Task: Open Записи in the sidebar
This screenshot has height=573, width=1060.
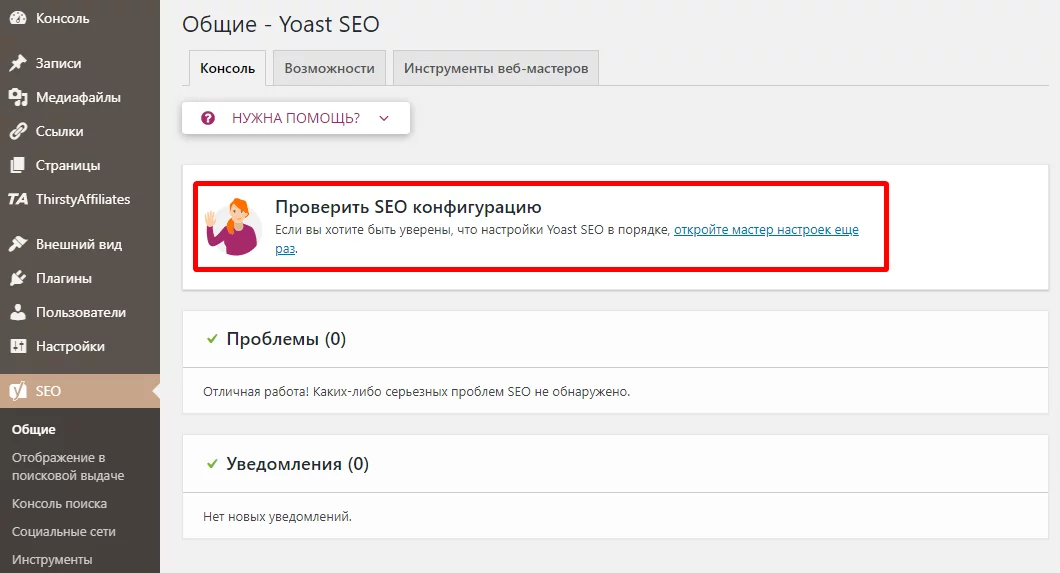Action: point(80,63)
